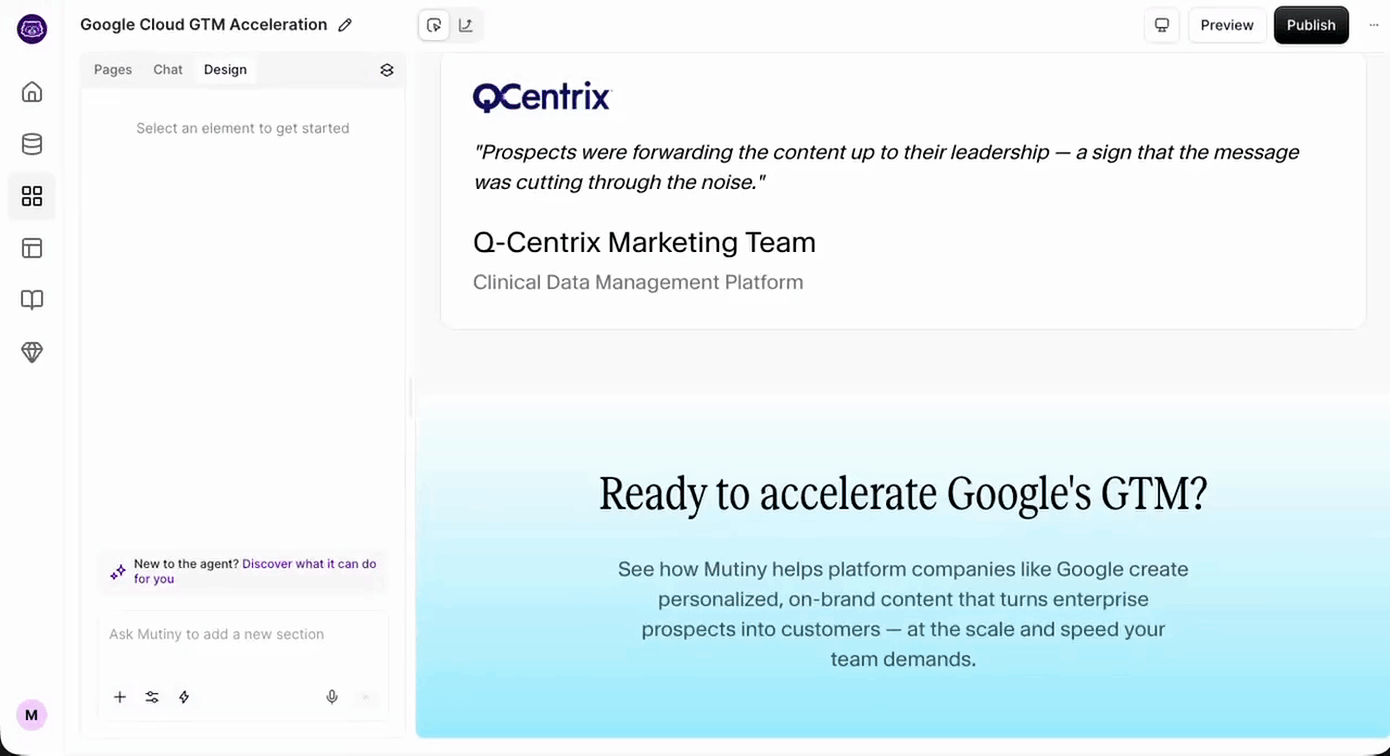This screenshot has width=1390, height=756.
Task: Select the 'Q-Centrix Marketing Team' heading
Action: tap(644, 242)
